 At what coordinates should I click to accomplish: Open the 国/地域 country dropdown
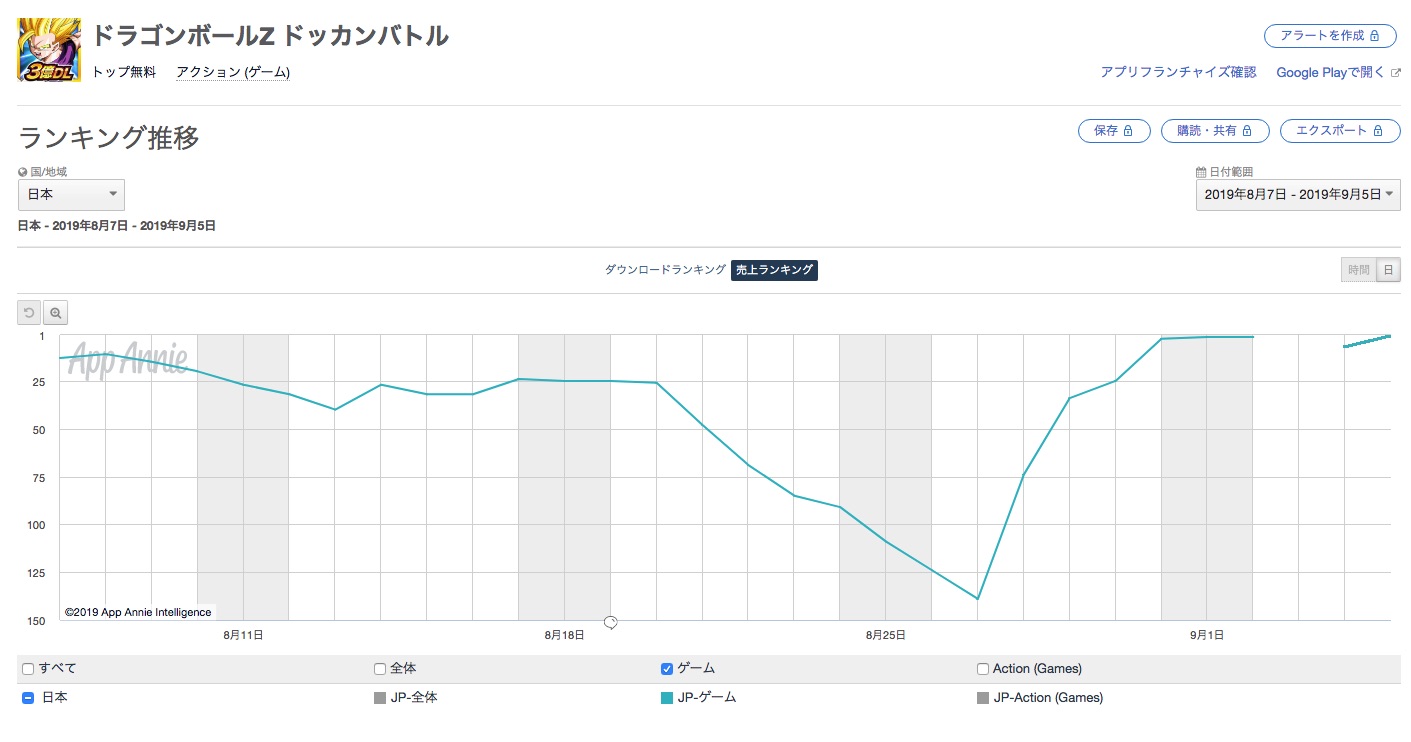pos(71,194)
